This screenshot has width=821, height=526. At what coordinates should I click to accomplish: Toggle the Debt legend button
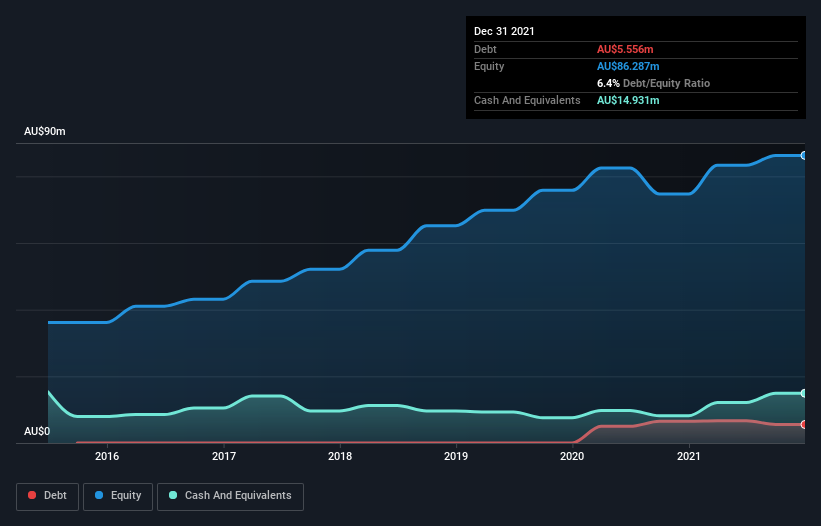(47, 496)
